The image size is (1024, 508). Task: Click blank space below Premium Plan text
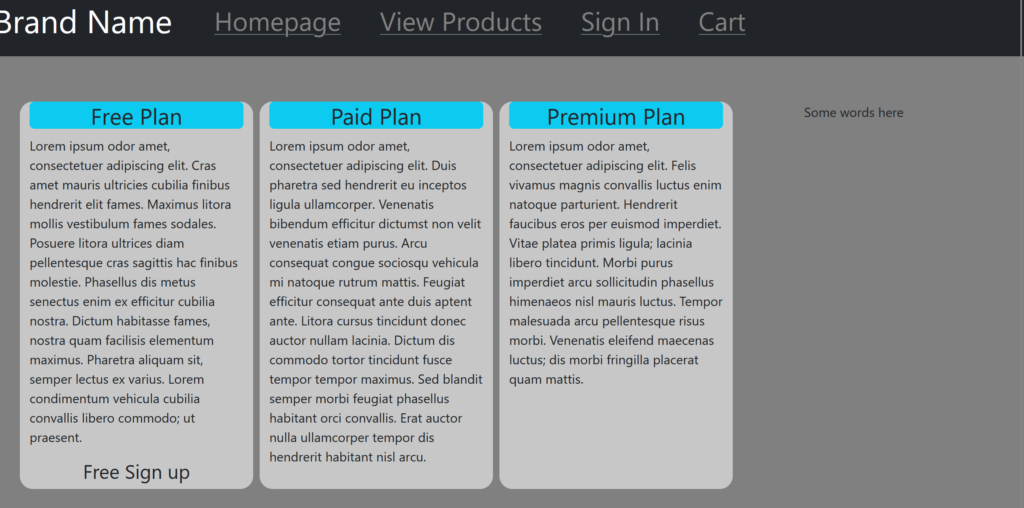615,440
